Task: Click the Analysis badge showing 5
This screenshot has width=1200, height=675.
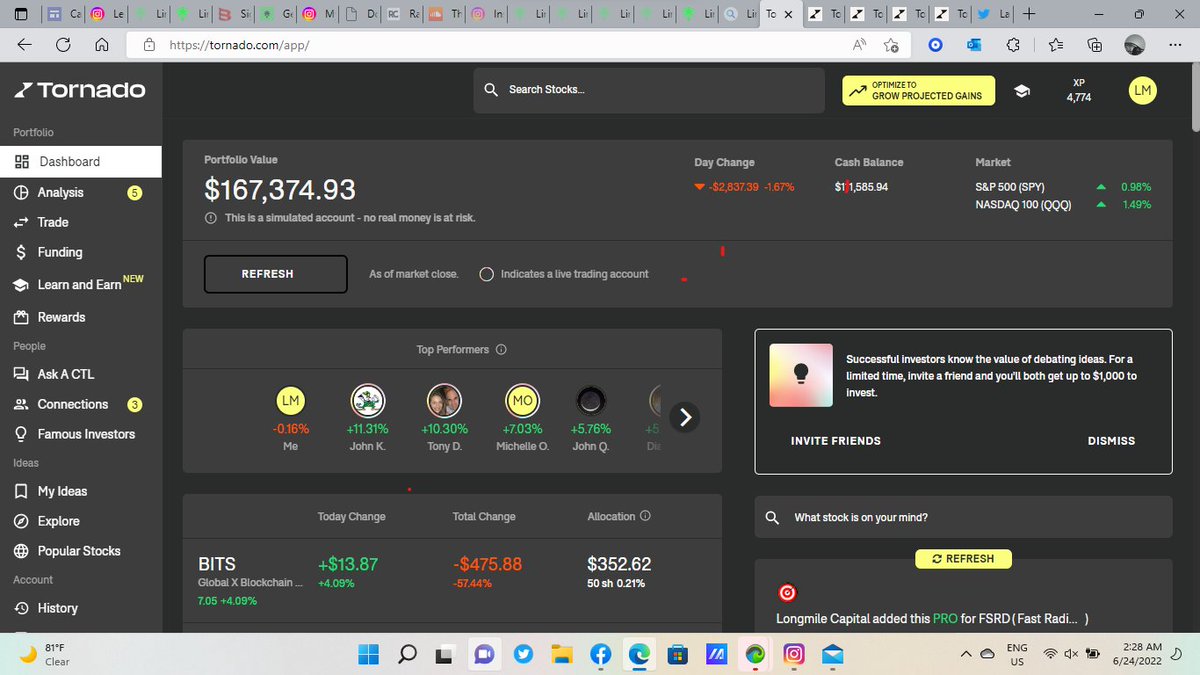Action: (135, 192)
